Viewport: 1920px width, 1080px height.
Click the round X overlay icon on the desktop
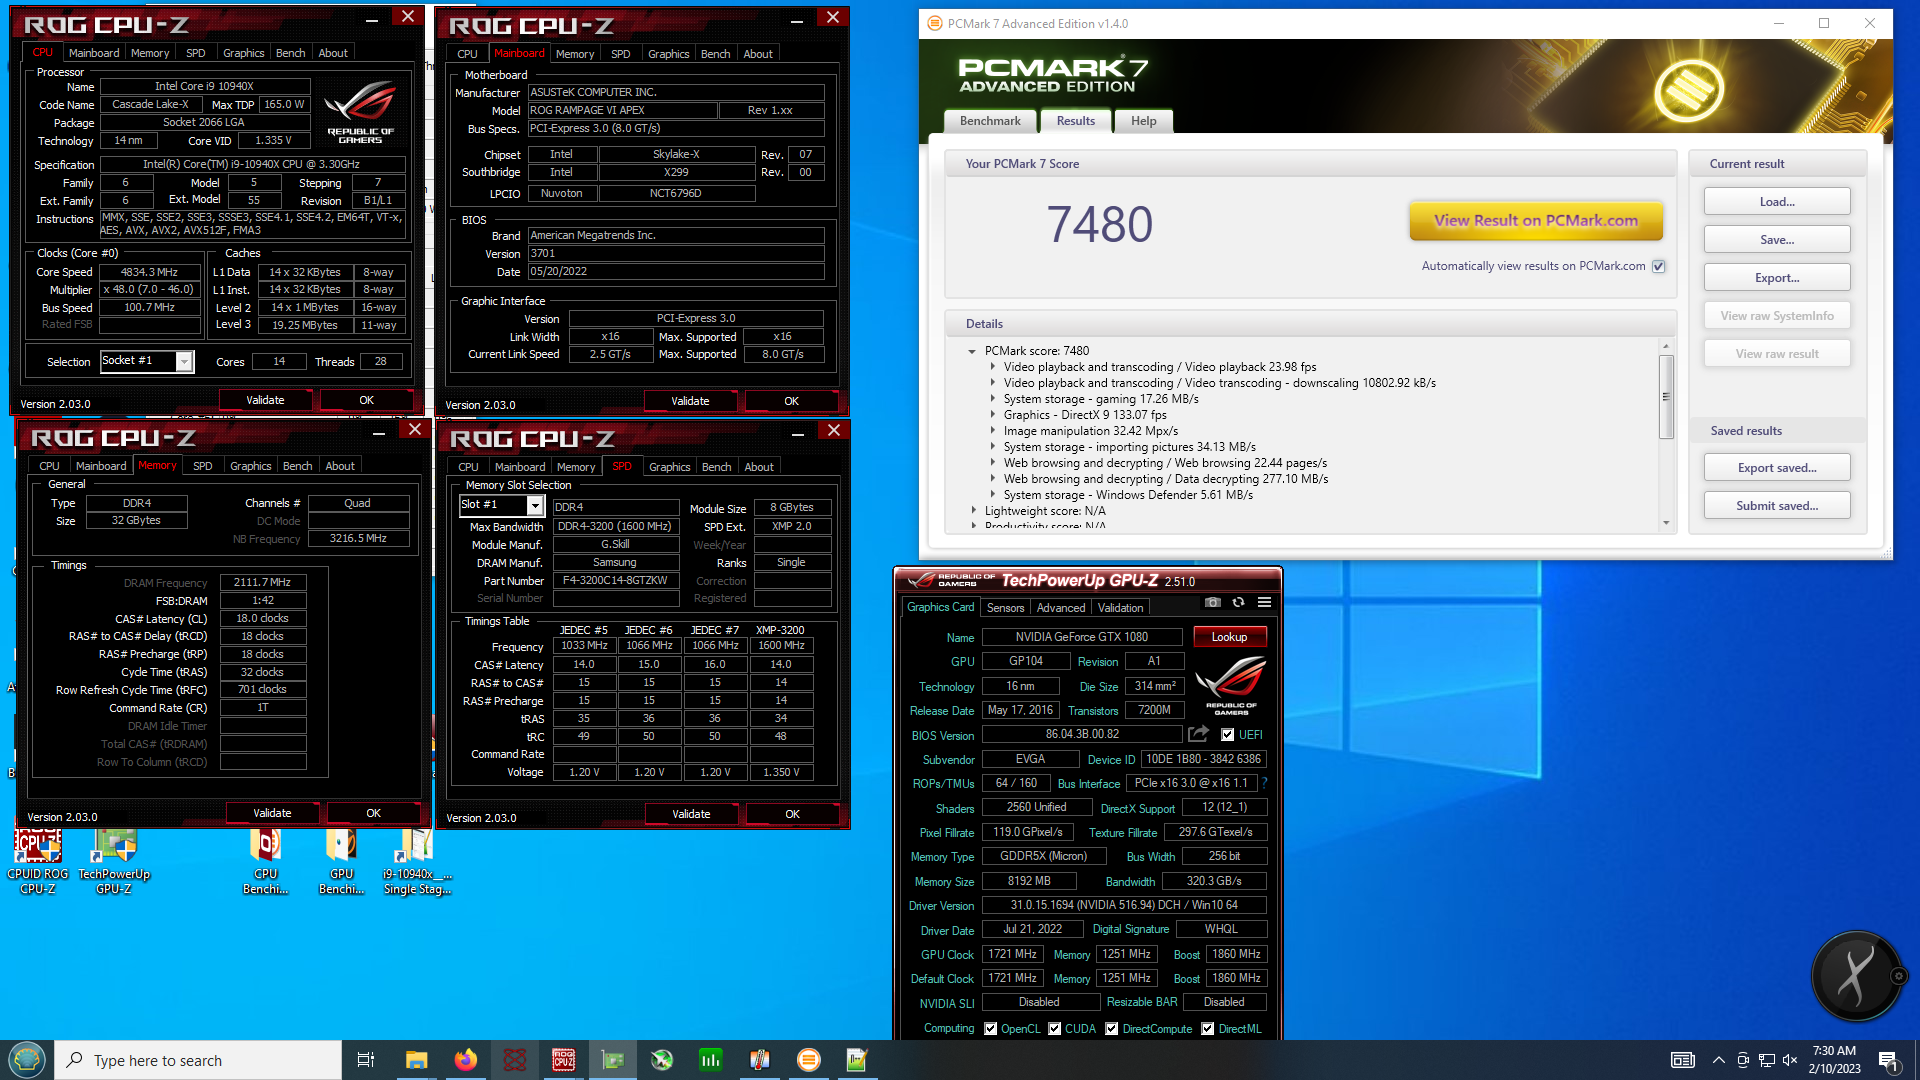click(x=1856, y=976)
